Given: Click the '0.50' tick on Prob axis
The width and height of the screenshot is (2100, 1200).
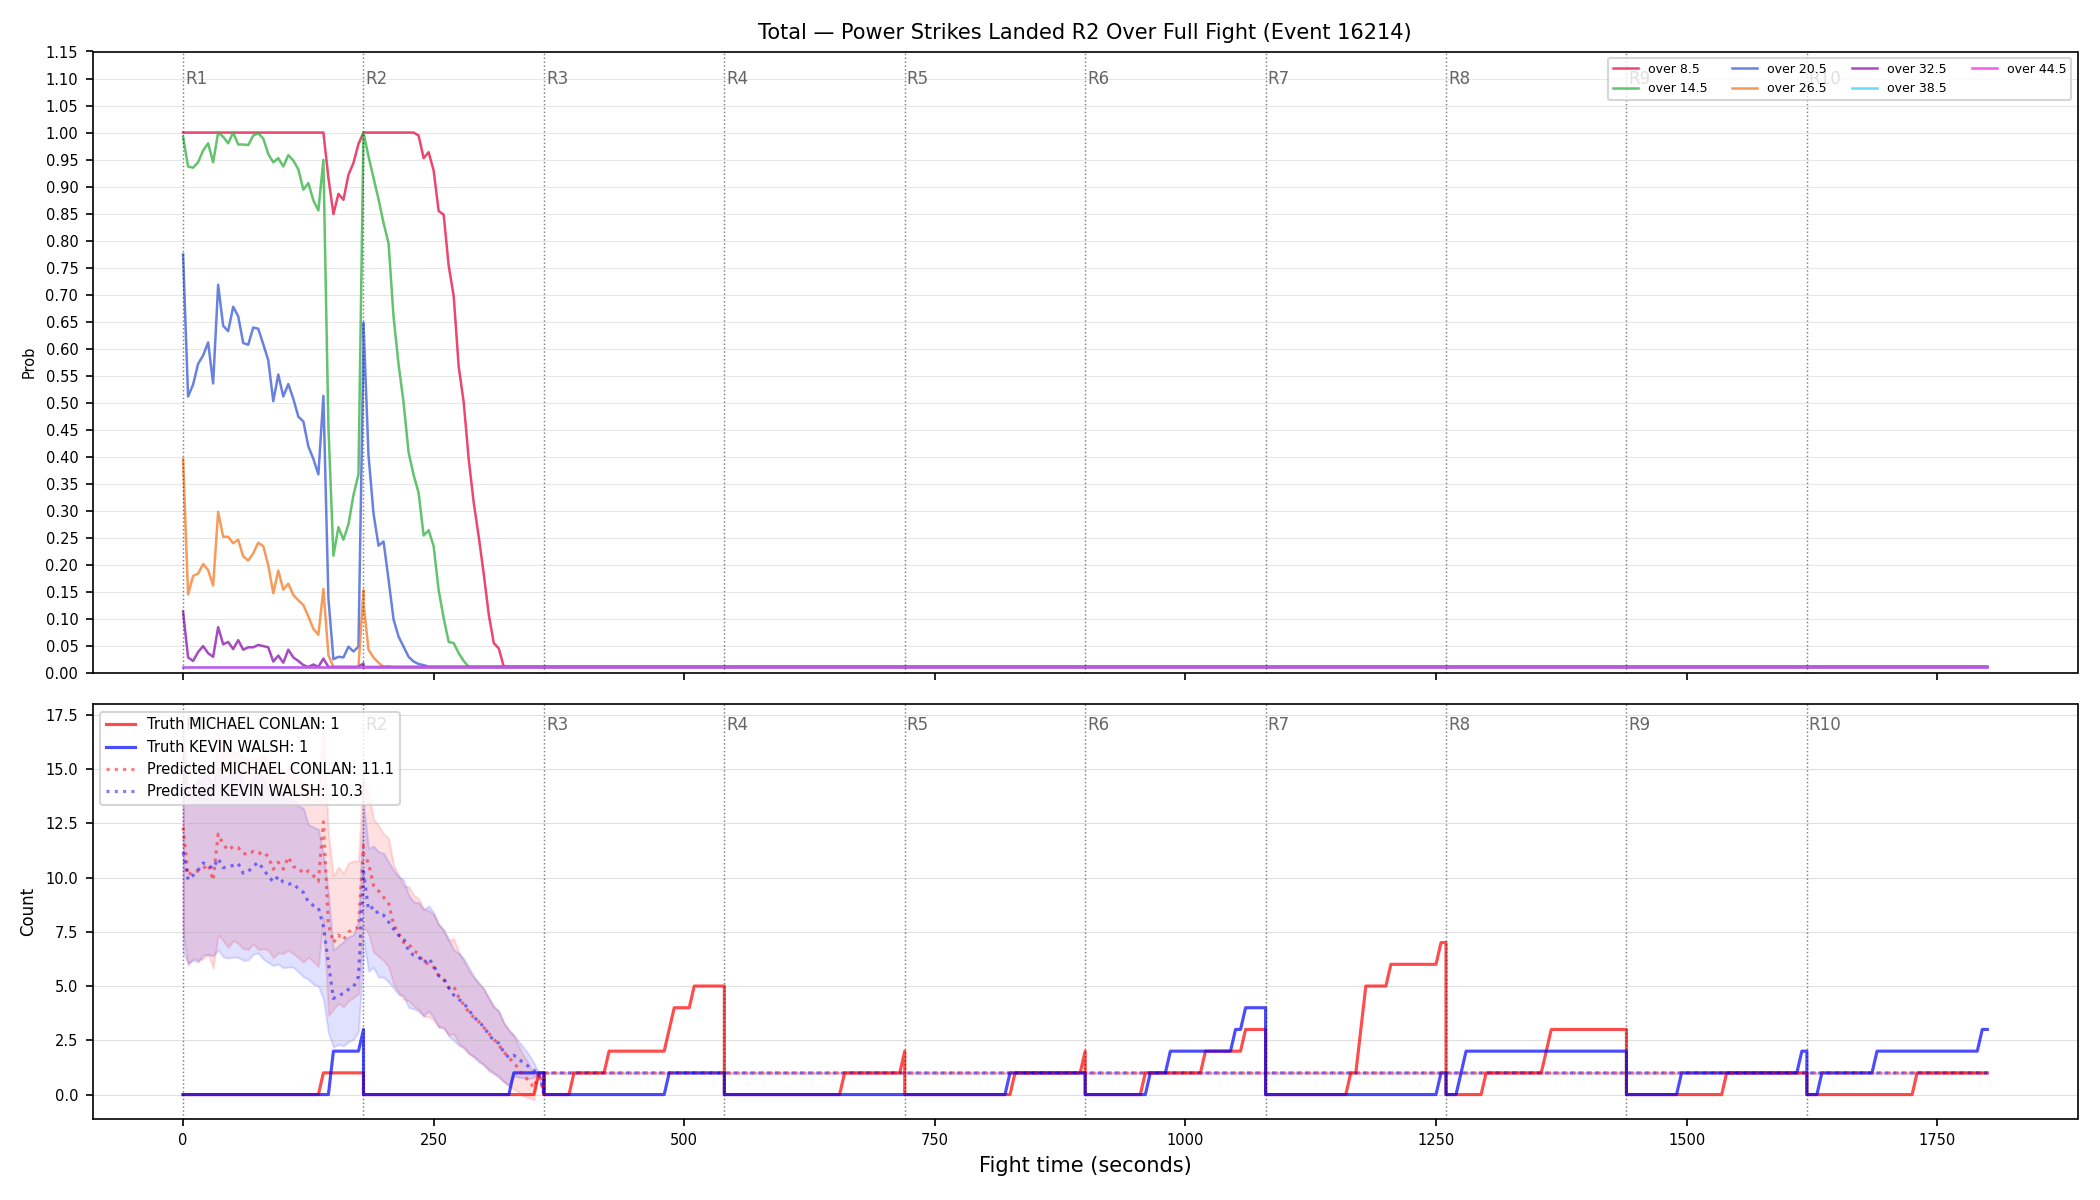Looking at the screenshot, I should [62, 403].
